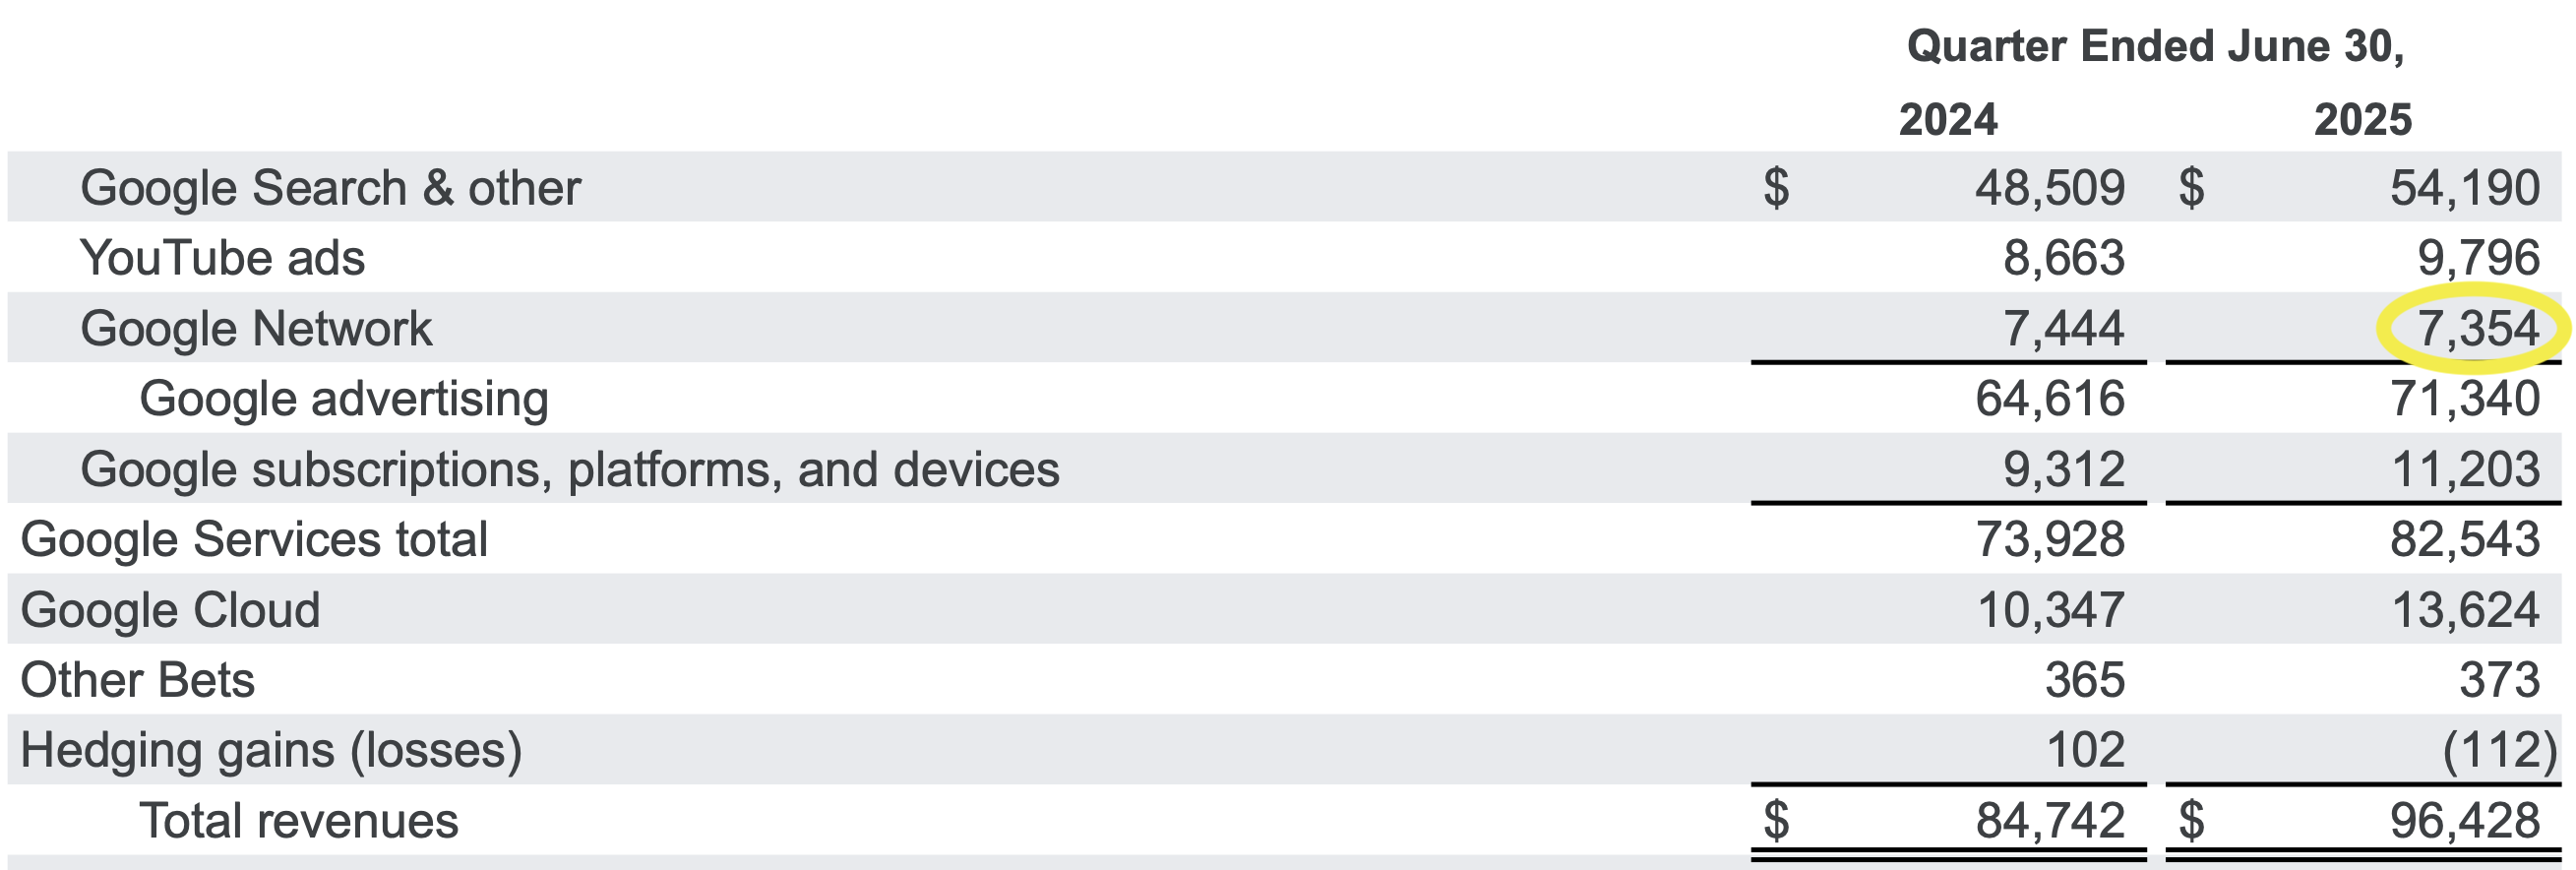
Task: Select the Google Network row label
Action: click(x=256, y=329)
